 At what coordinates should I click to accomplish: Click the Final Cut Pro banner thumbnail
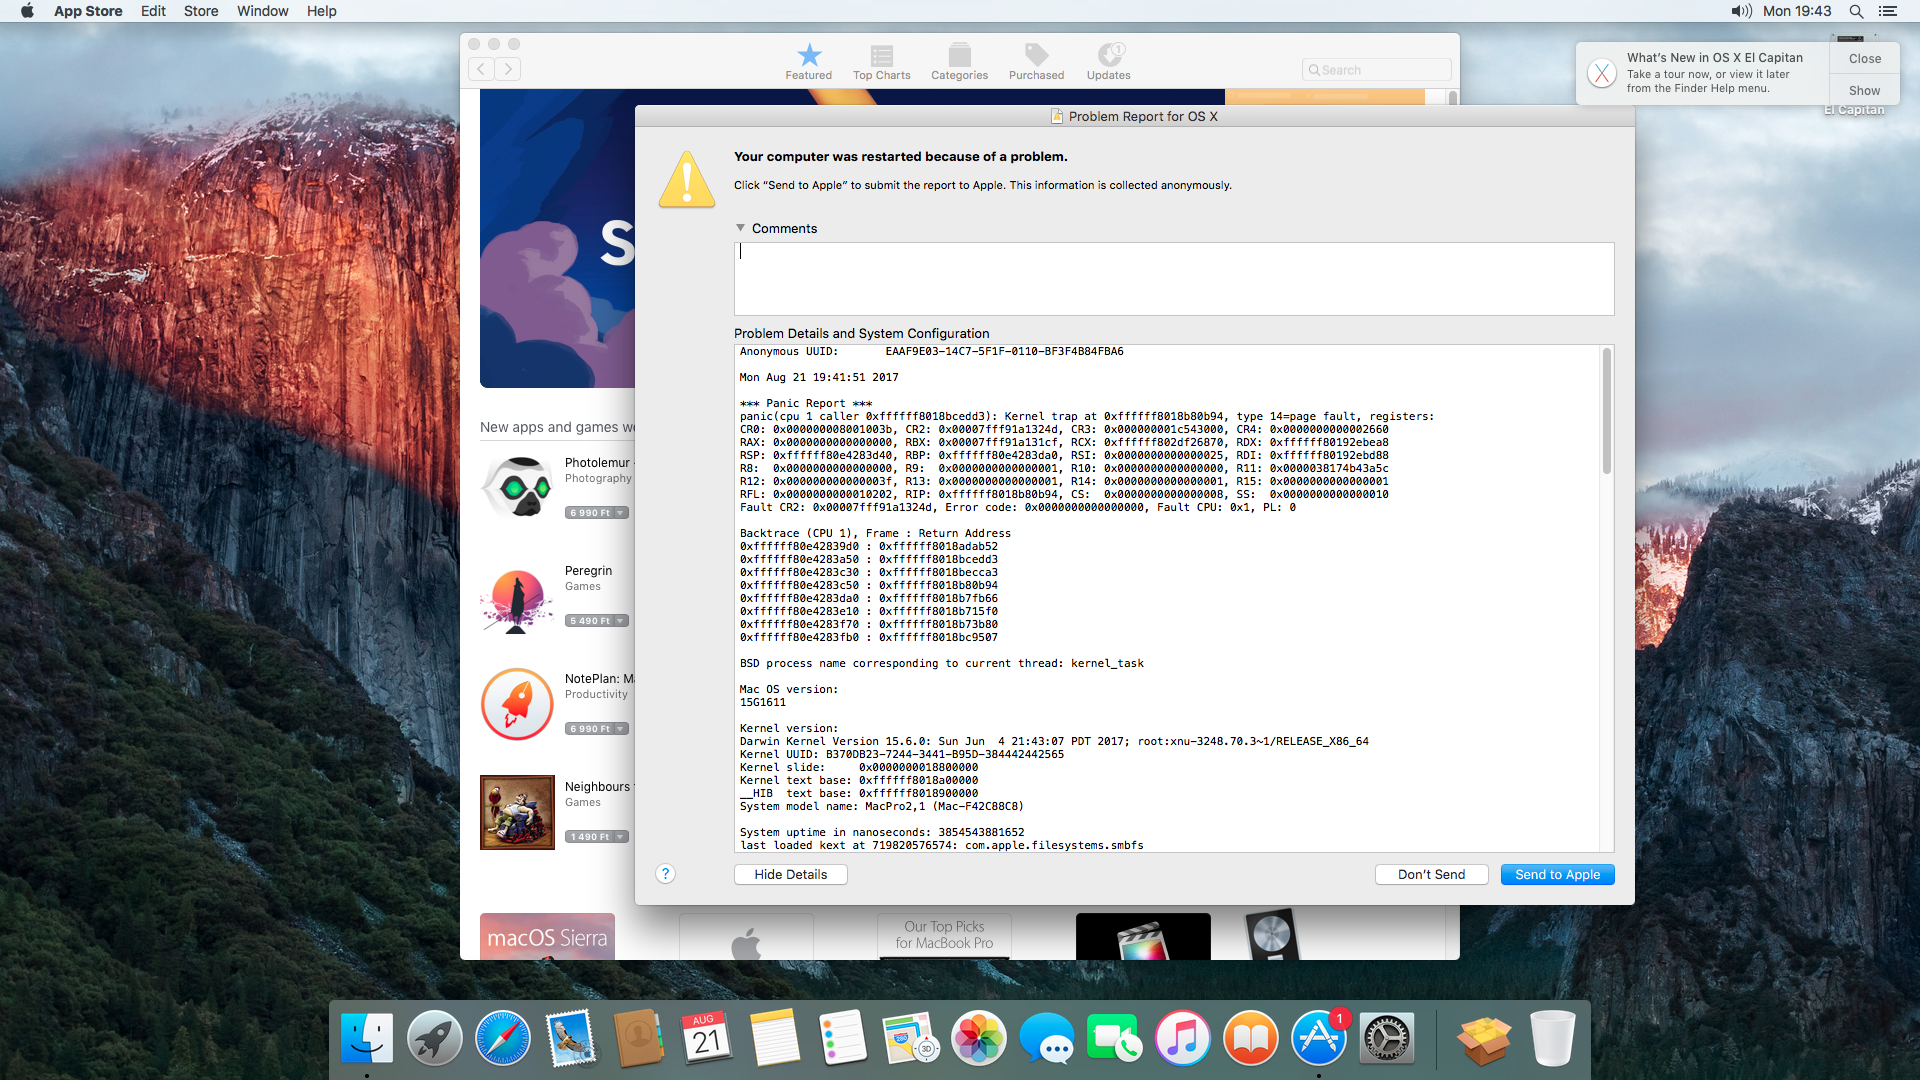(1143, 936)
